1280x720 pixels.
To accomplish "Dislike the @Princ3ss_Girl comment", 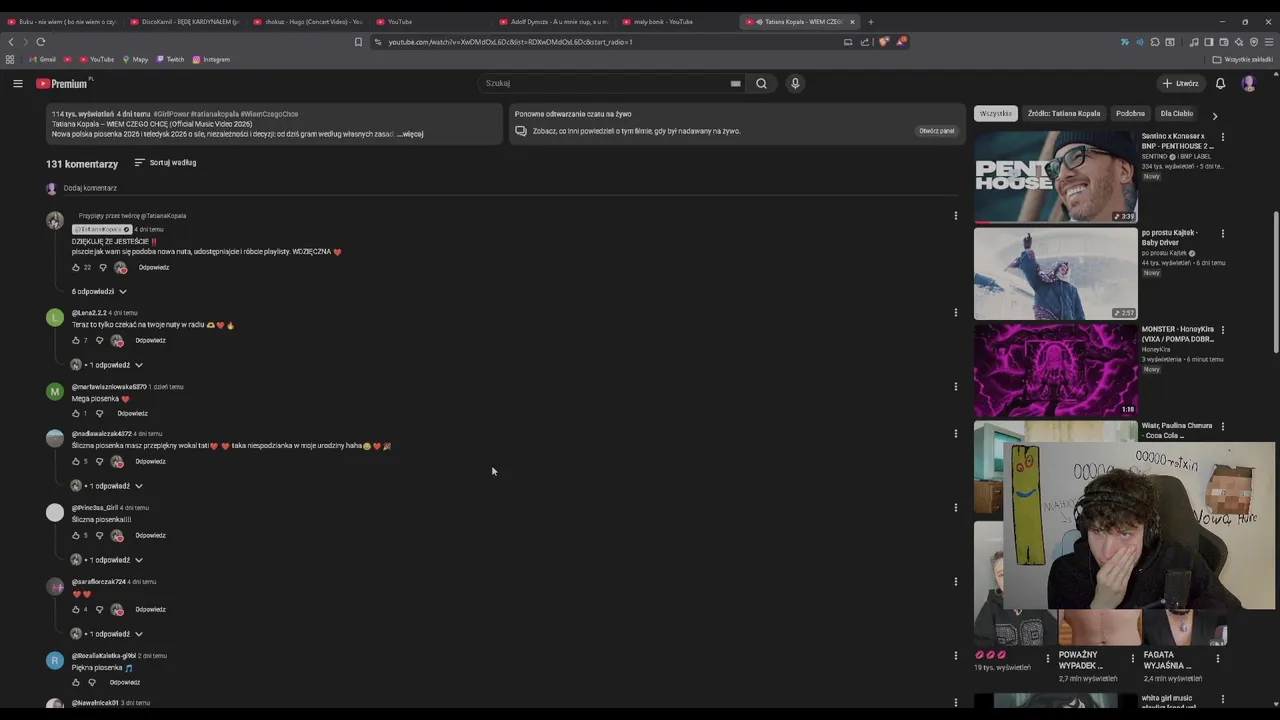I will click(x=99, y=535).
